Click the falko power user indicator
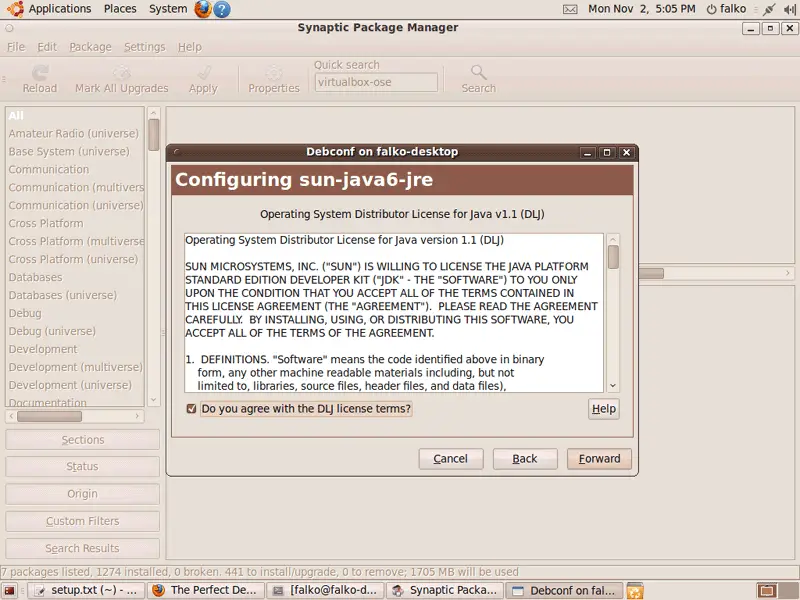This screenshot has height=600, width=800. [726, 9]
